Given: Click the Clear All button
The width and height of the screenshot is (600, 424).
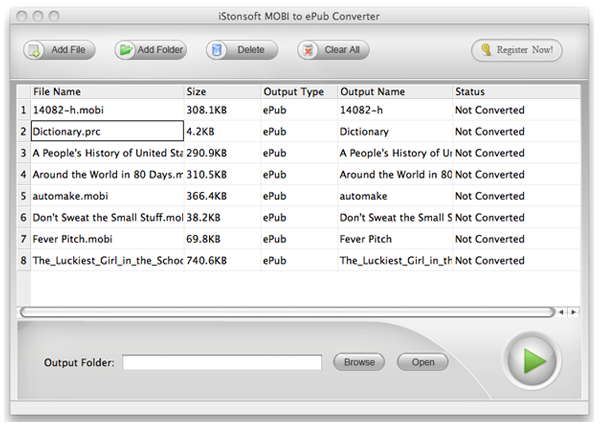Looking at the screenshot, I should click(333, 50).
